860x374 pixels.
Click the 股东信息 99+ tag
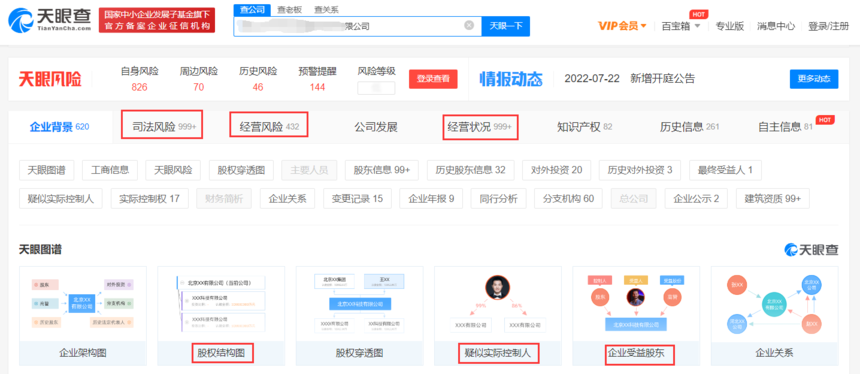[x=382, y=170]
